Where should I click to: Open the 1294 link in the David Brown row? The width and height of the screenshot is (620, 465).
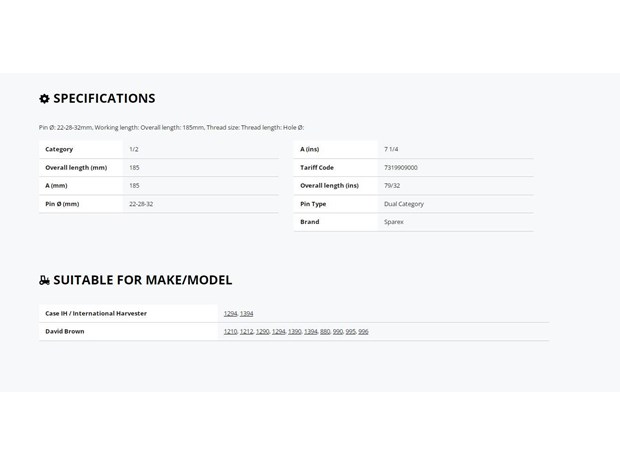(x=278, y=332)
